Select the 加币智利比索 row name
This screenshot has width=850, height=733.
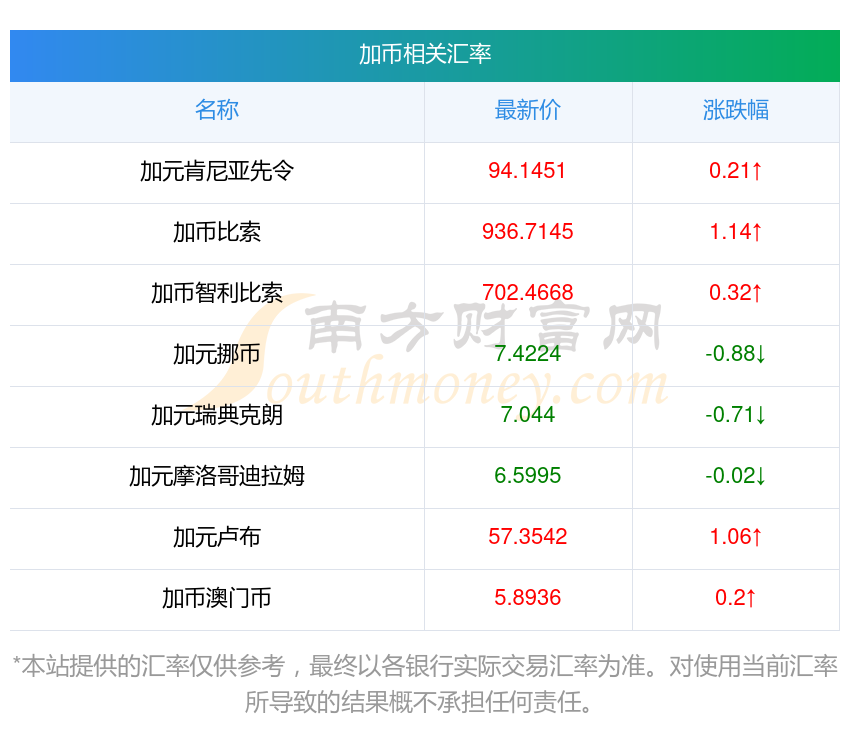tap(217, 293)
